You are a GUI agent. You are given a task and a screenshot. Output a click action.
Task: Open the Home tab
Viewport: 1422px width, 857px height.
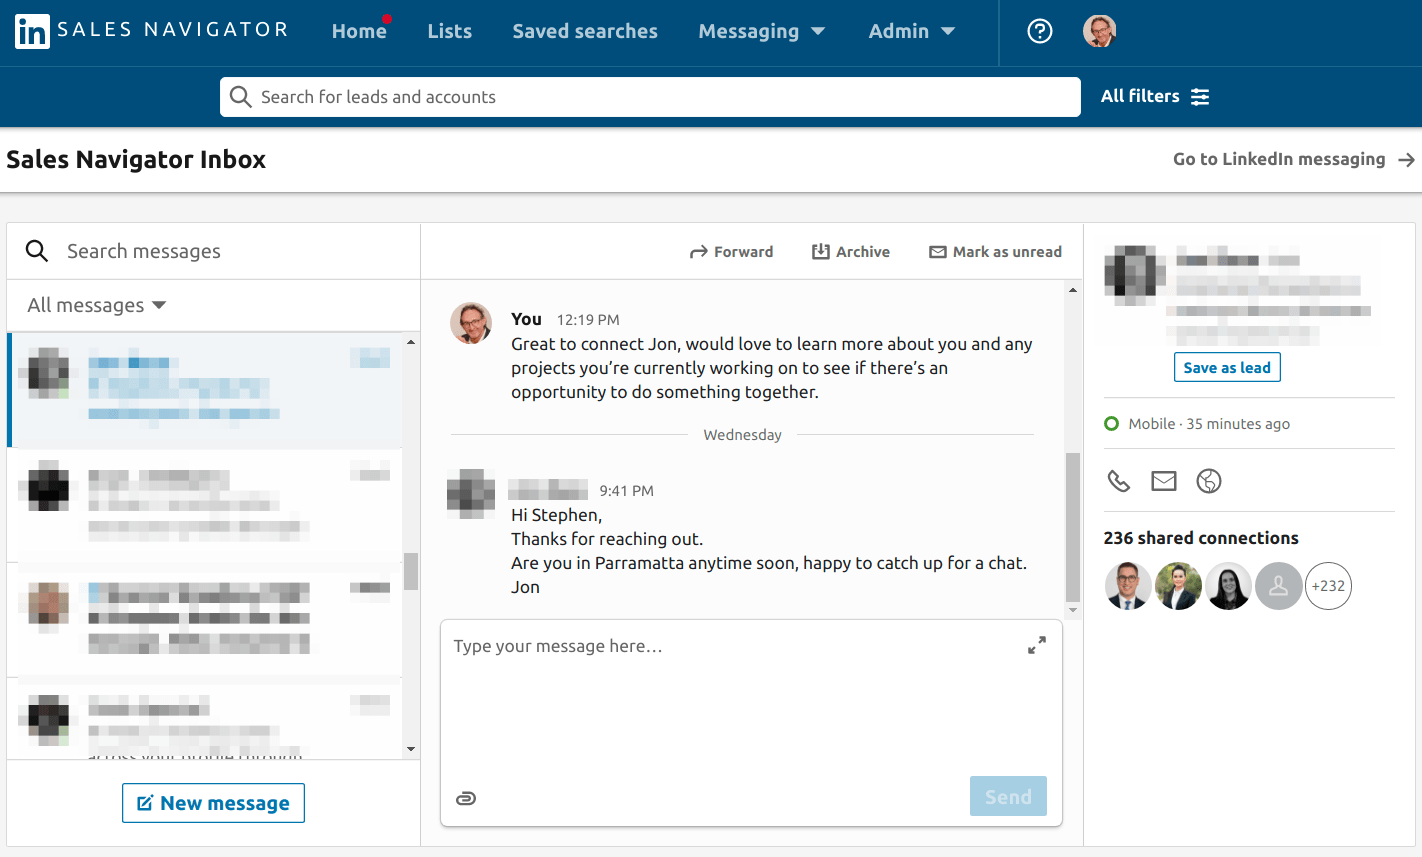pyautogui.click(x=359, y=31)
